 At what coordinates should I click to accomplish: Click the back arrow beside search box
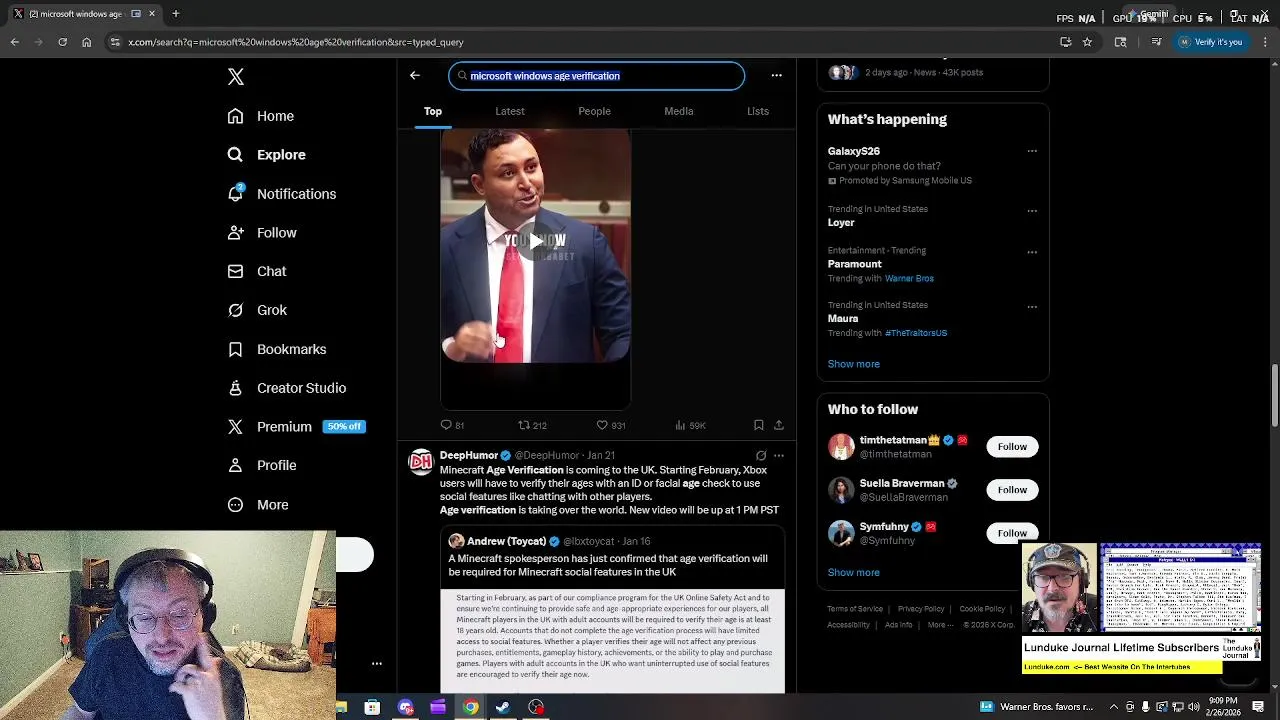[415, 75]
